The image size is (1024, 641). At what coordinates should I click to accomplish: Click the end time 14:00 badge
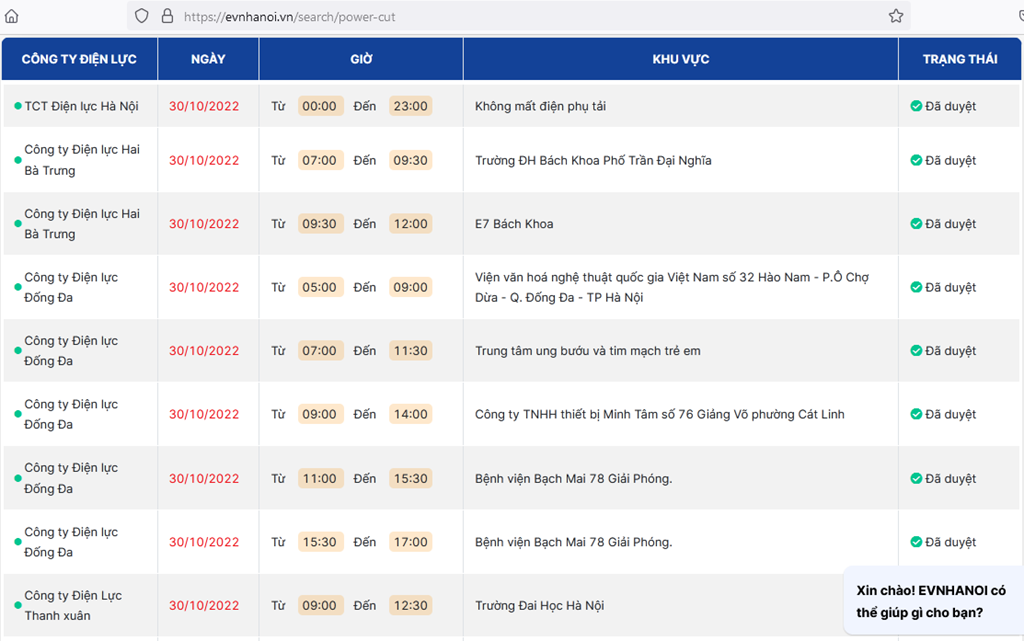[410, 414]
